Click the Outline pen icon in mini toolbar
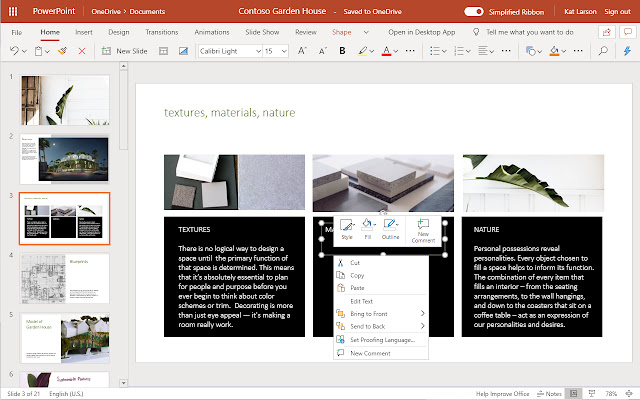 [391, 229]
